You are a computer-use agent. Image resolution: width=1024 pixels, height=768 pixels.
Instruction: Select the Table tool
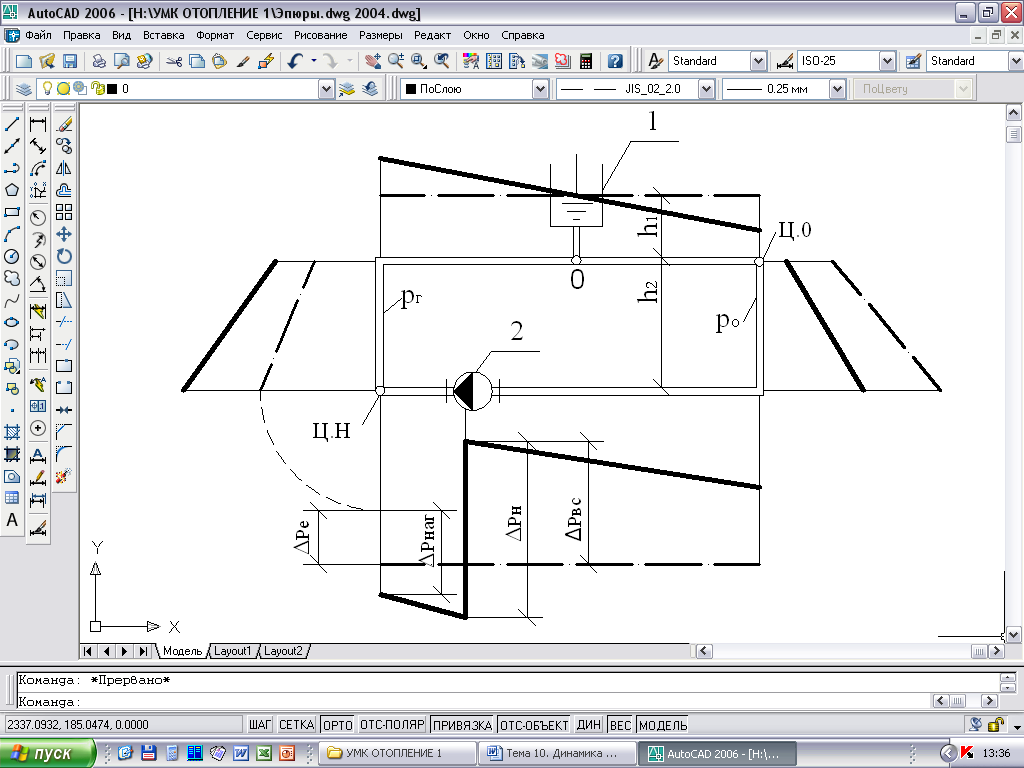[x=12, y=498]
